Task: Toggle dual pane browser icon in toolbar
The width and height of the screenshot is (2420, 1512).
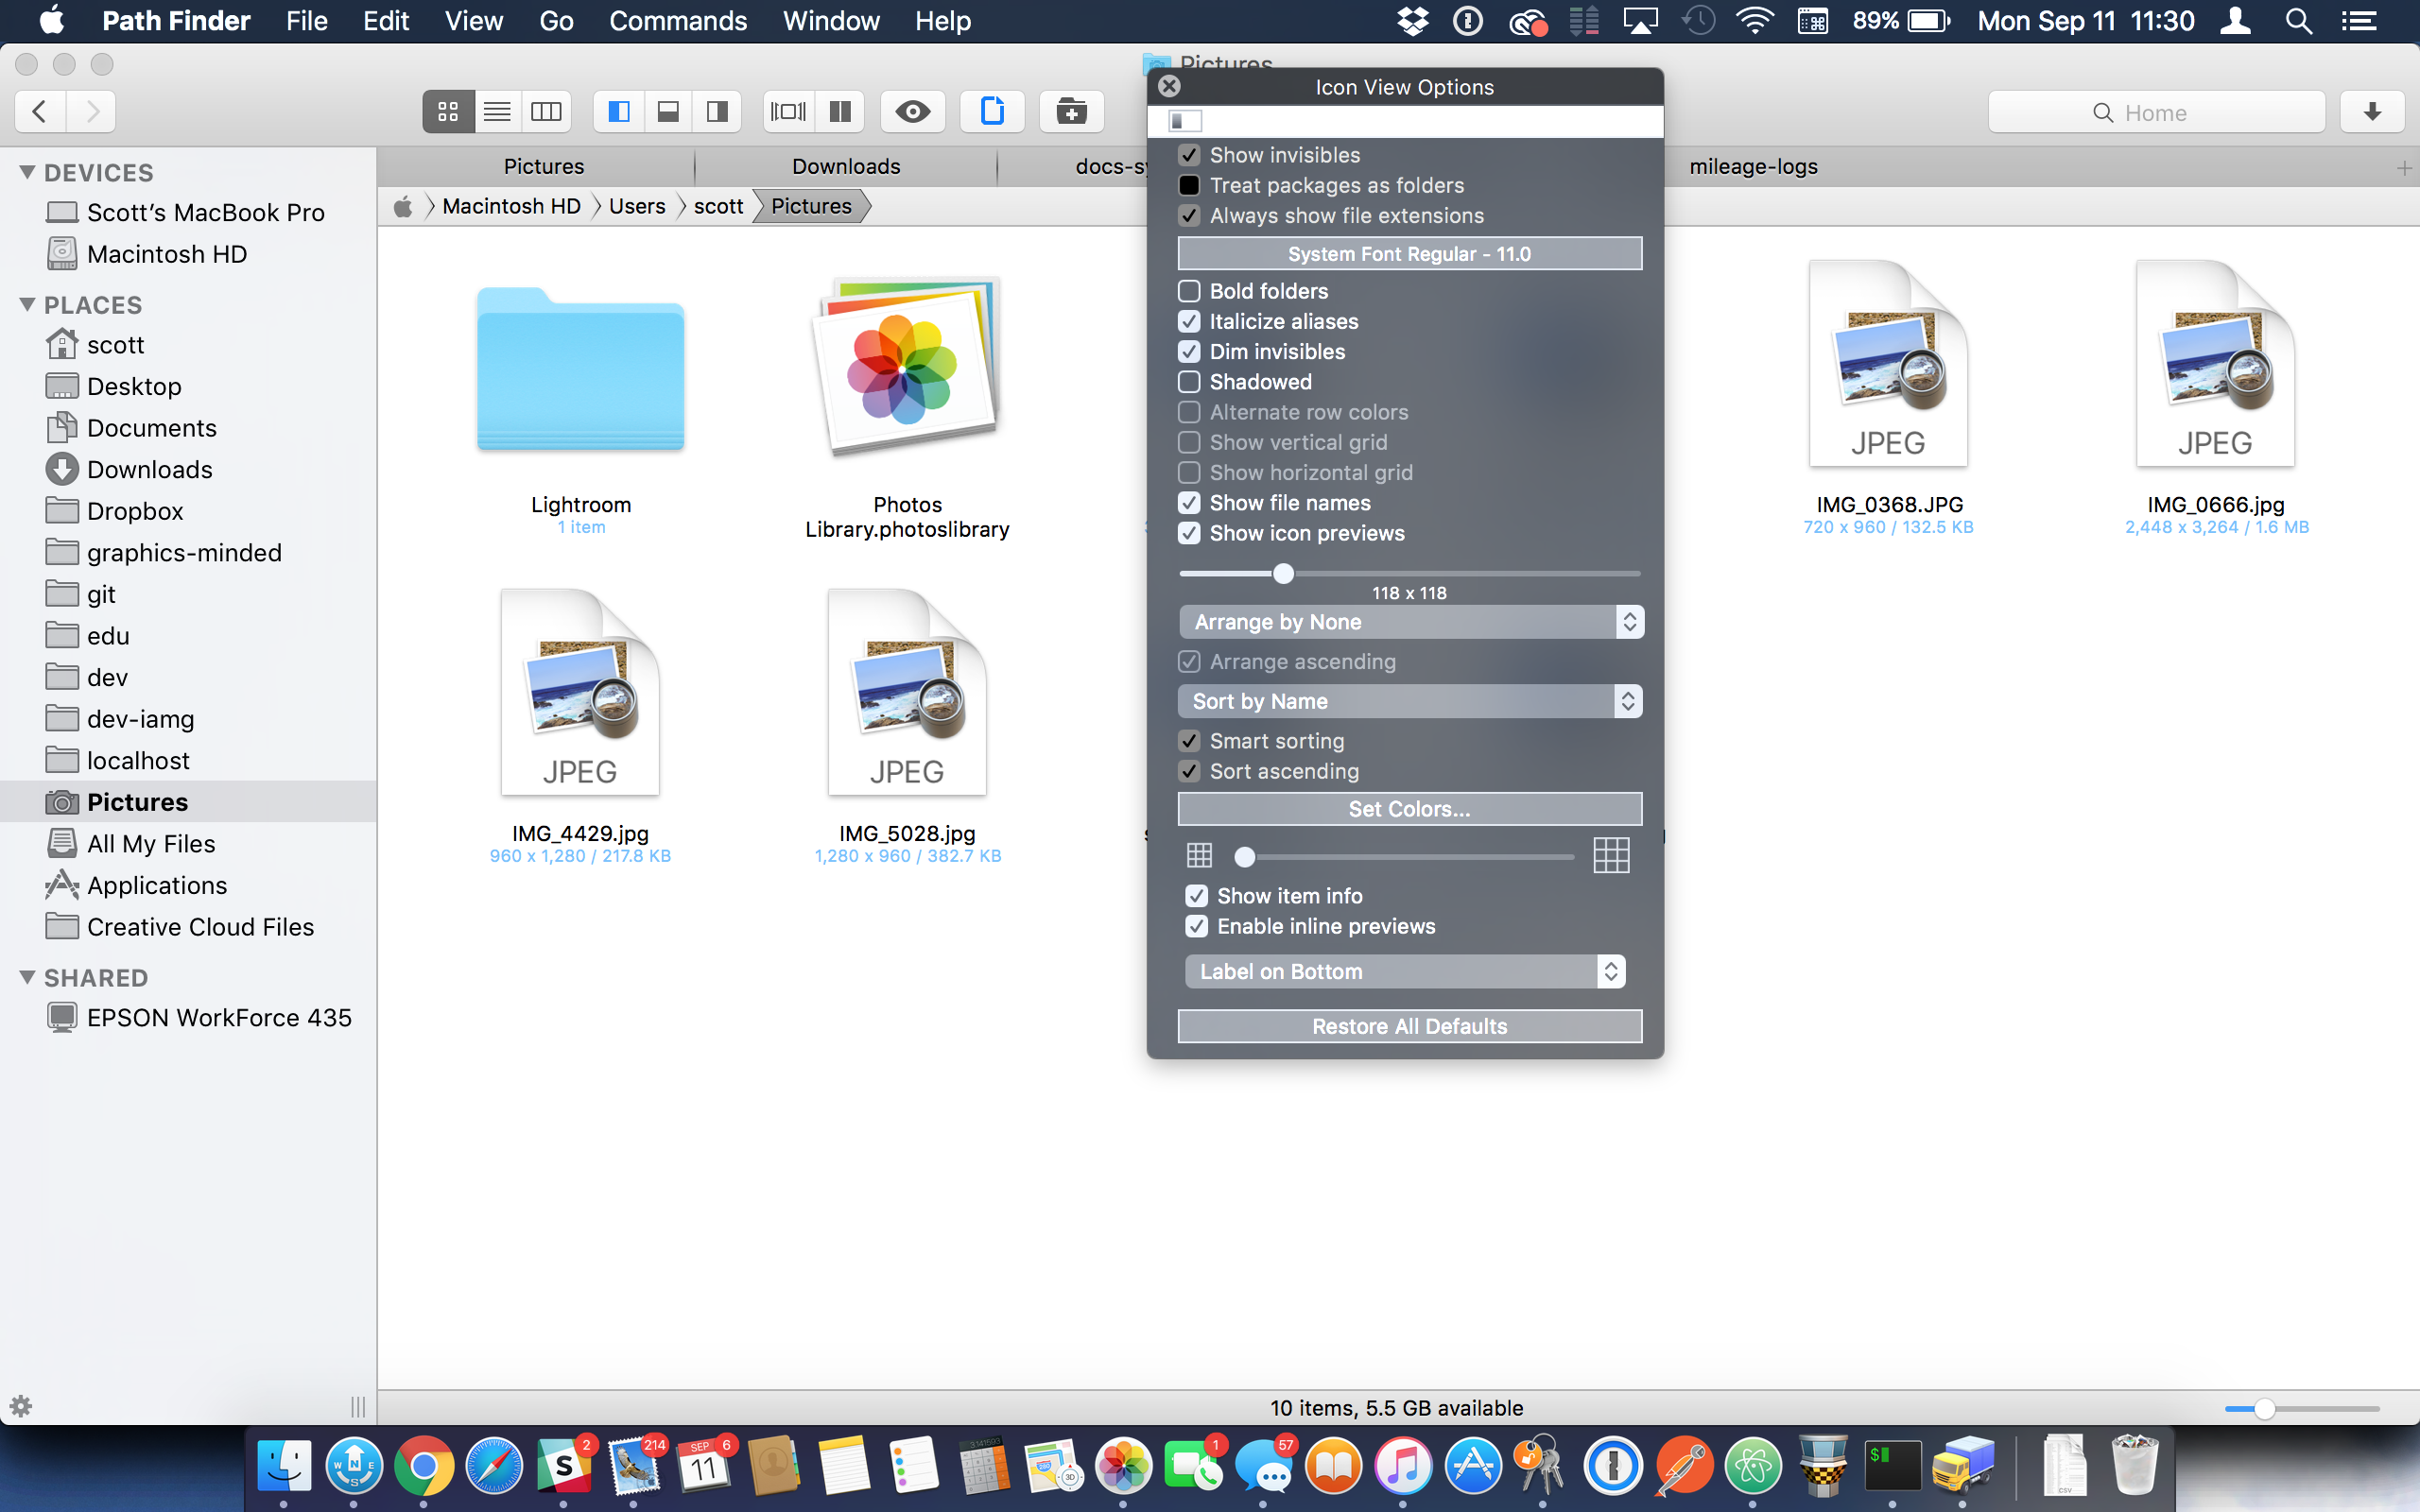Action: pos(840,111)
